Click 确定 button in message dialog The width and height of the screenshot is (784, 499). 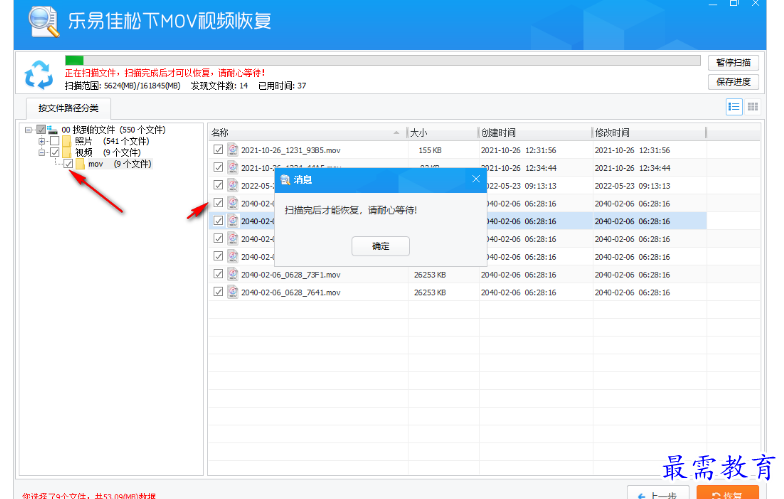click(x=380, y=246)
